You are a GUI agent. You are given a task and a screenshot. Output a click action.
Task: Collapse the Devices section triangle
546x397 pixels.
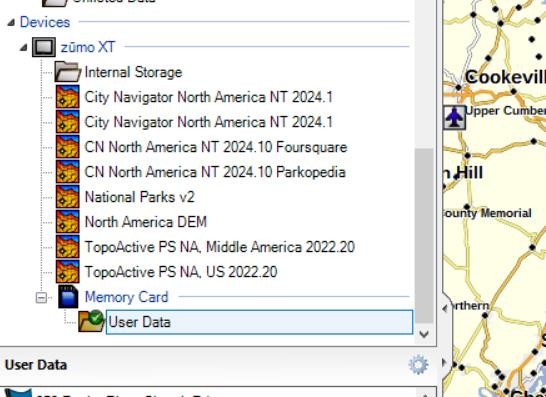pyautogui.click(x=11, y=23)
